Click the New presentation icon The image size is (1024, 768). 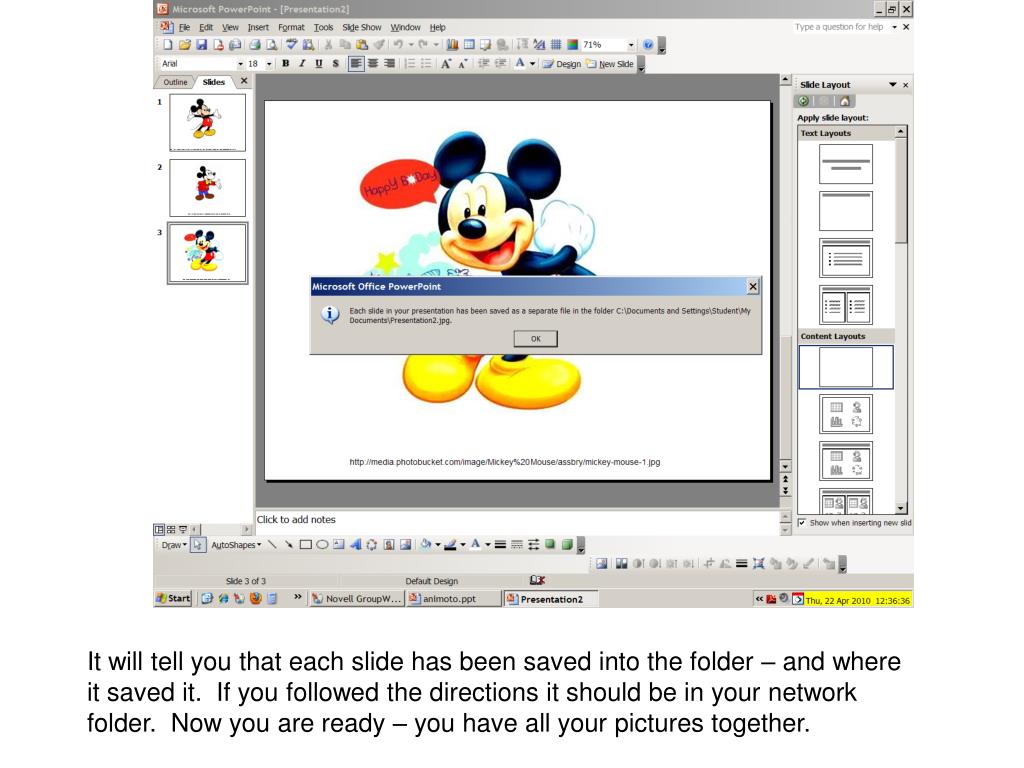coord(168,45)
